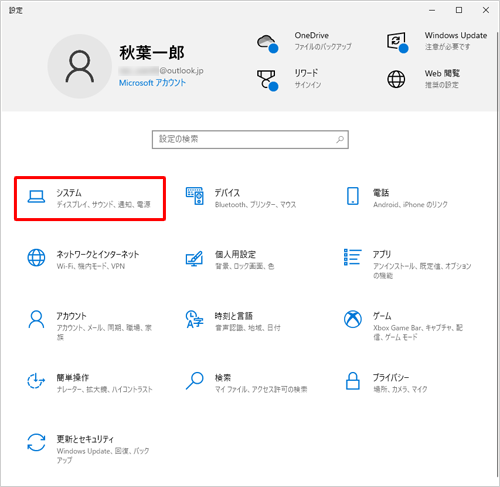Click the OneDrive cloud icon
Image resolution: width=500 pixels, height=487 pixels.
click(x=267, y=43)
